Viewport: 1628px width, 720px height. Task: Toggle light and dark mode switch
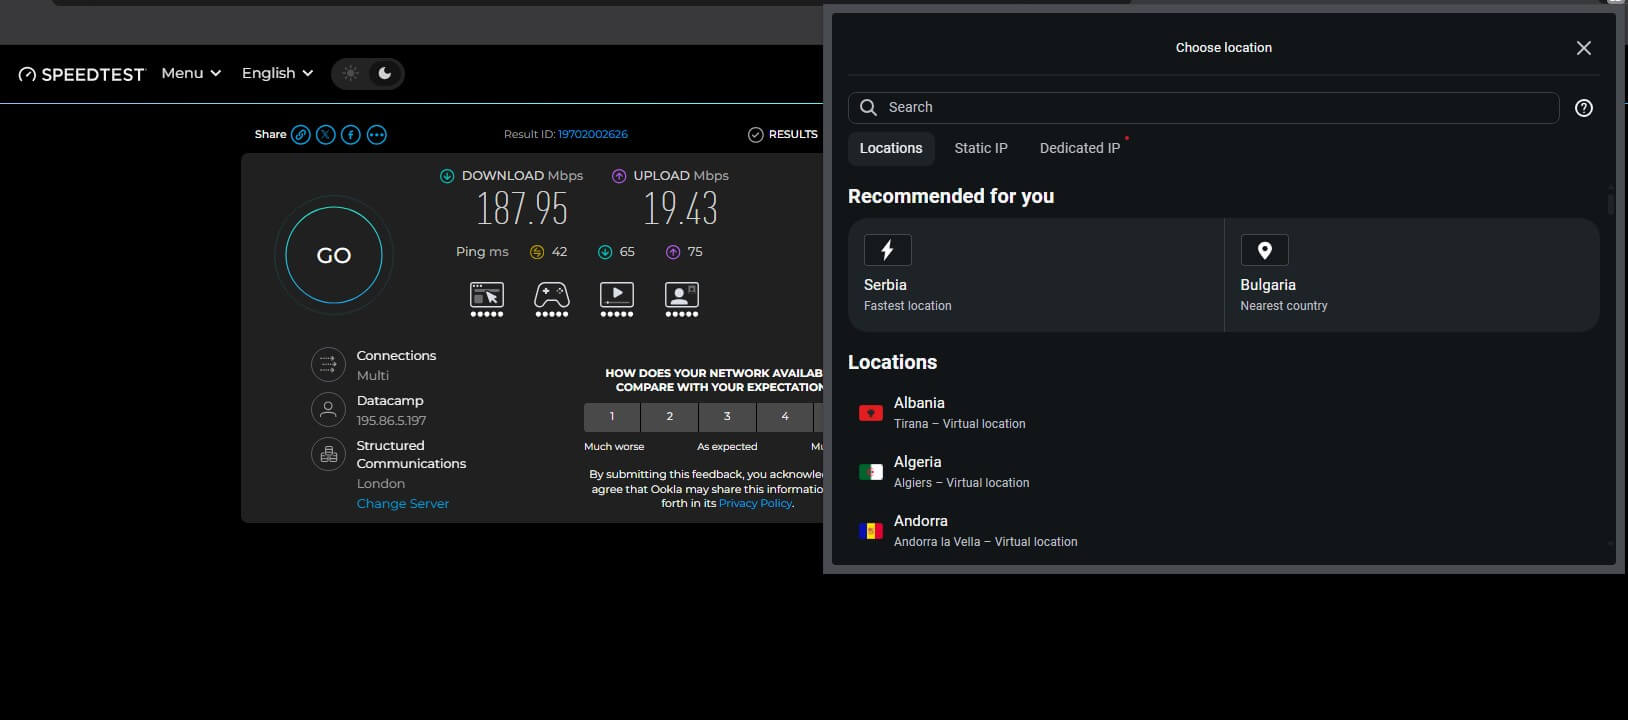tap(368, 74)
